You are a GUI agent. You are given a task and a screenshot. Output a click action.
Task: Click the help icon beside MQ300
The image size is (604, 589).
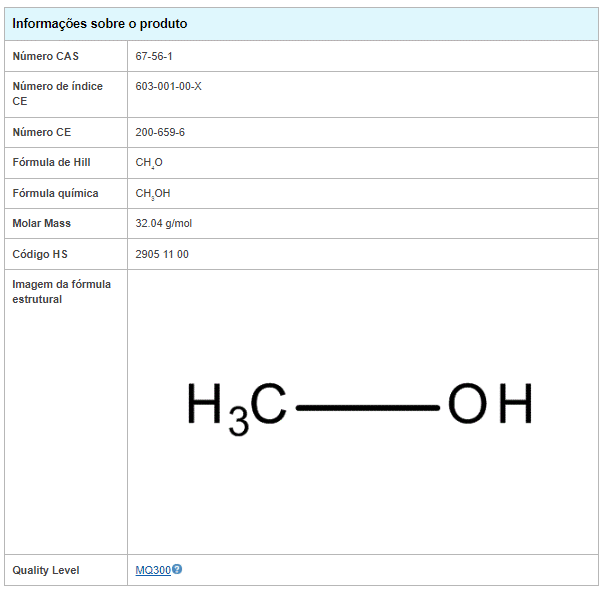pos(177,569)
